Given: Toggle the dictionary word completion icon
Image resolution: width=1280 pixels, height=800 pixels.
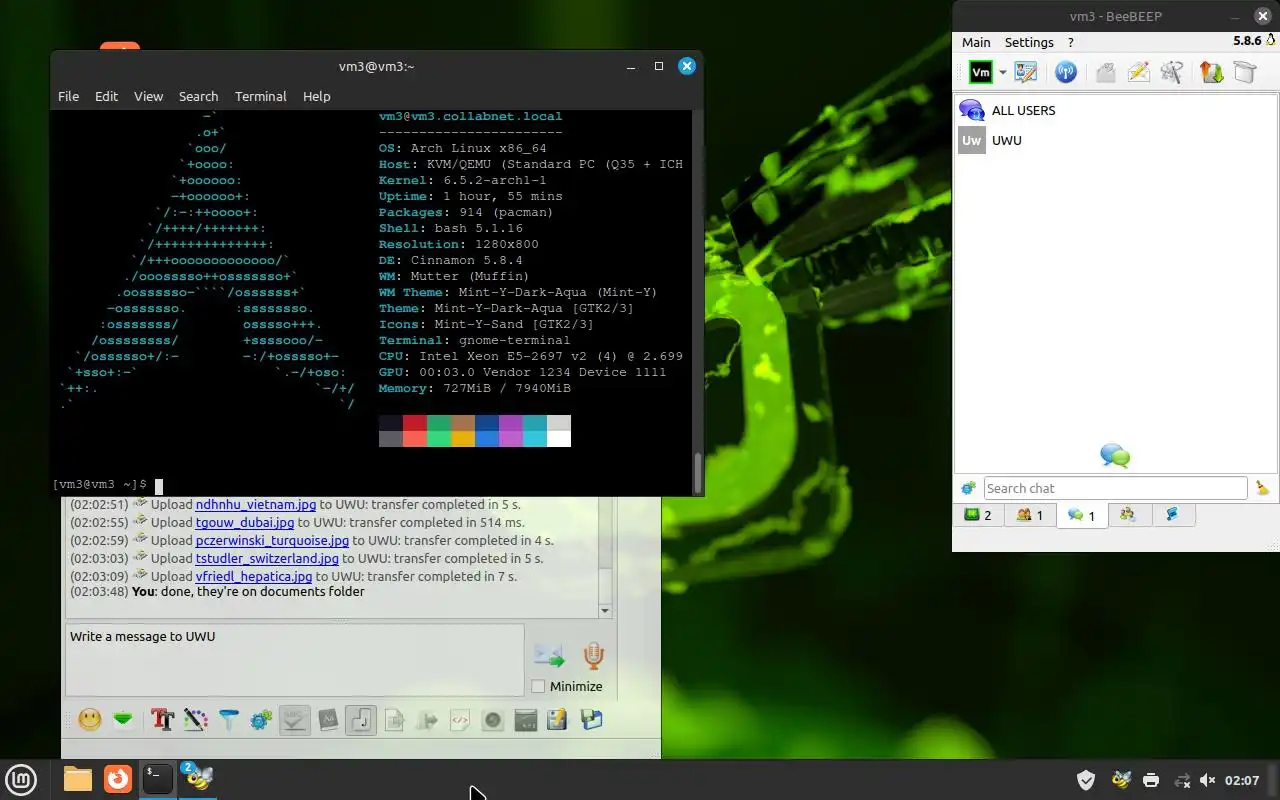Looking at the screenshot, I should point(328,719).
